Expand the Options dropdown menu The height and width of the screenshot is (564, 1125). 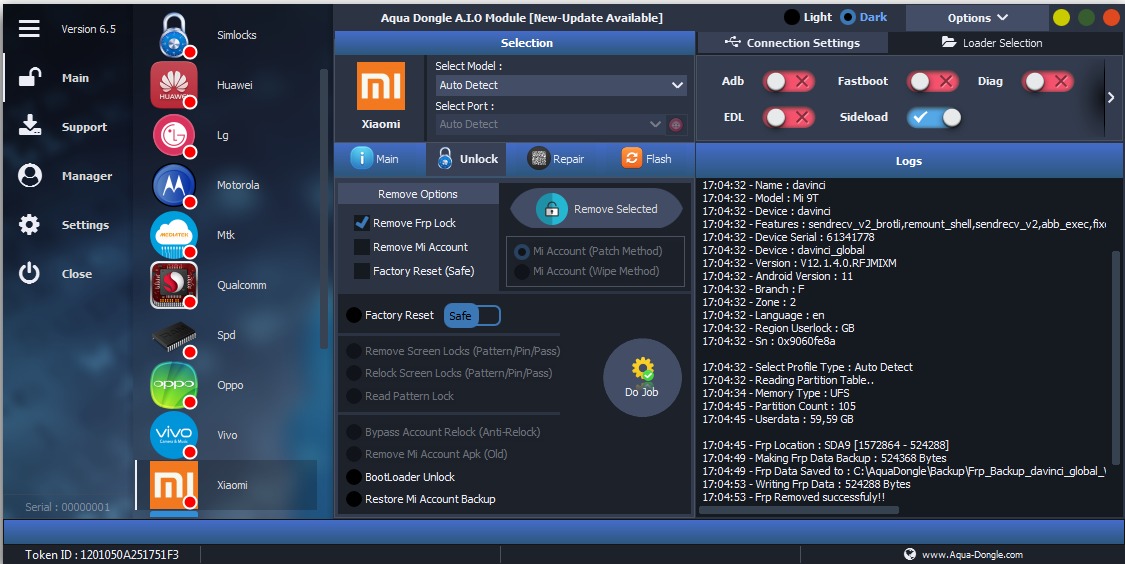tap(977, 18)
